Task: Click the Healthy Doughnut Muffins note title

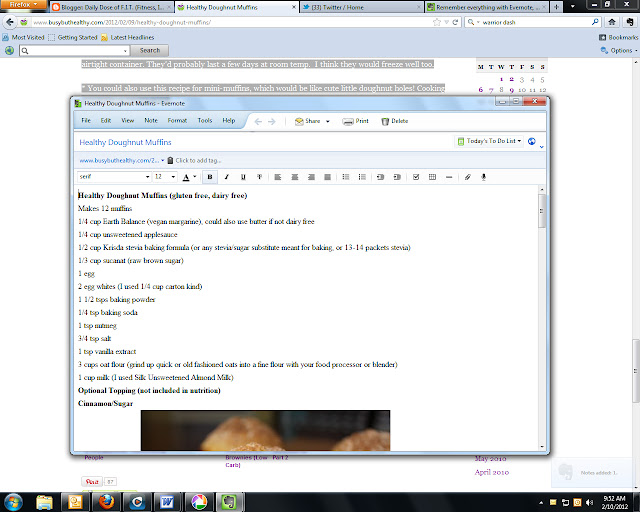Action: click(x=125, y=142)
